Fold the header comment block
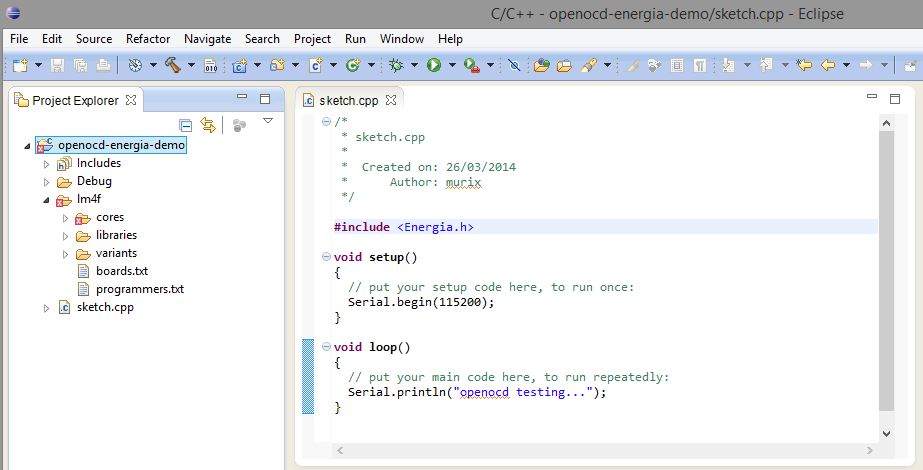This screenshot has width=923, height=470. pyautogui.click(x=326, y=122)
